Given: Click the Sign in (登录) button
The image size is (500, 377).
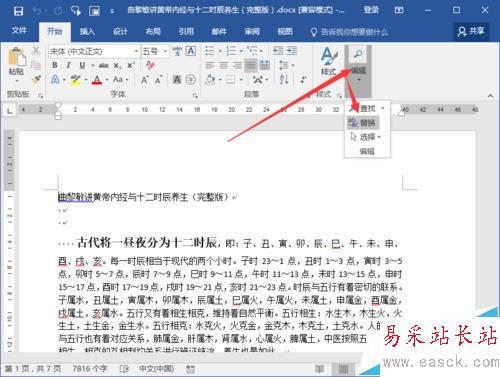Looking at the screenshot, I should tap(371, 10).
